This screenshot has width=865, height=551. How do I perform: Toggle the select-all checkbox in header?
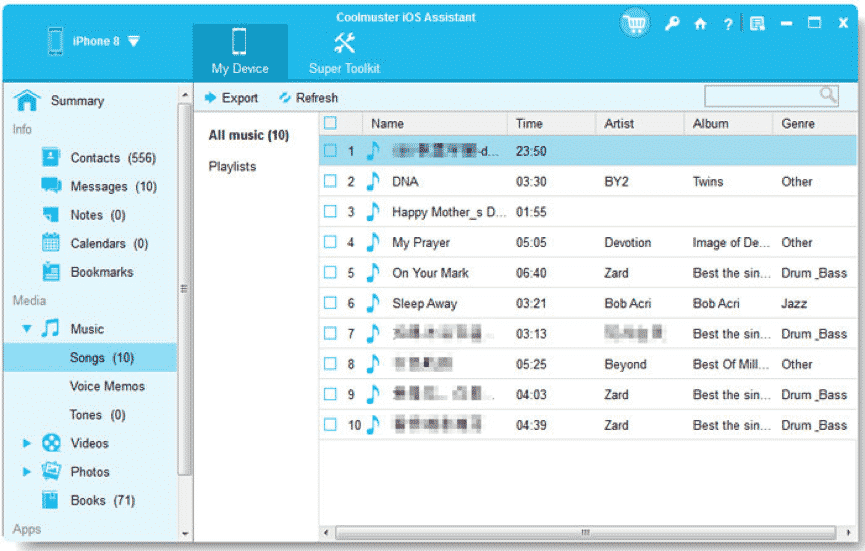pos(330,122)
